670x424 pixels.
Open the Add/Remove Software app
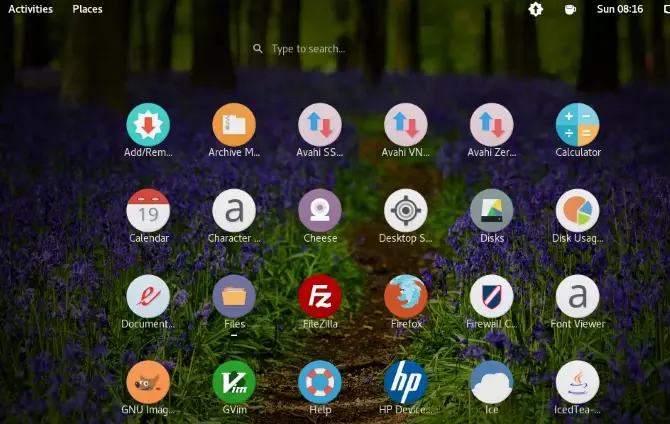coord(148,125)
